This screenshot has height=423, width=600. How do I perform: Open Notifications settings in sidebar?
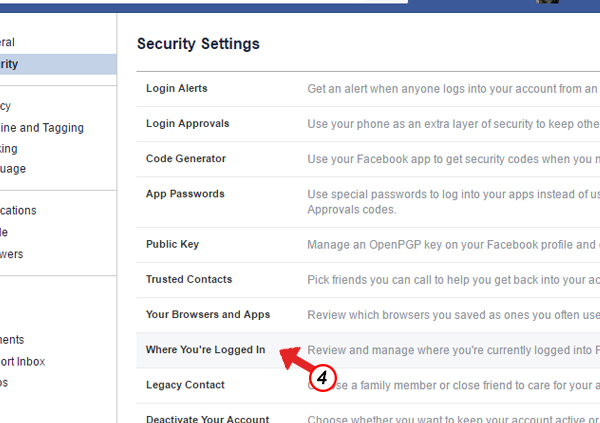pos(18,211)
